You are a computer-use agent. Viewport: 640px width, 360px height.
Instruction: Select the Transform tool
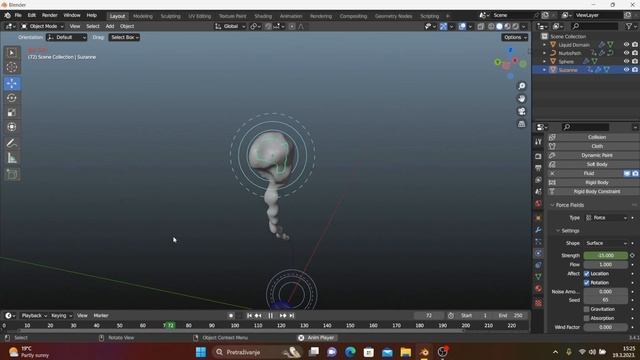[12, 127]
